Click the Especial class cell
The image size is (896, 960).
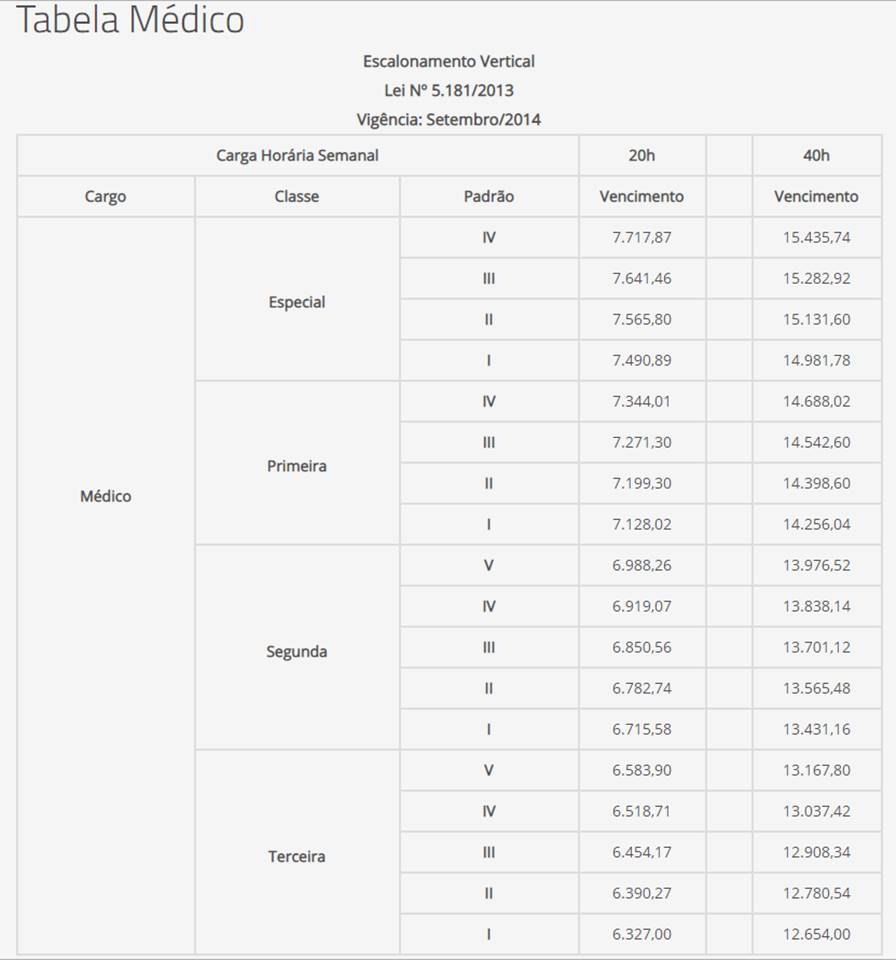297,302
